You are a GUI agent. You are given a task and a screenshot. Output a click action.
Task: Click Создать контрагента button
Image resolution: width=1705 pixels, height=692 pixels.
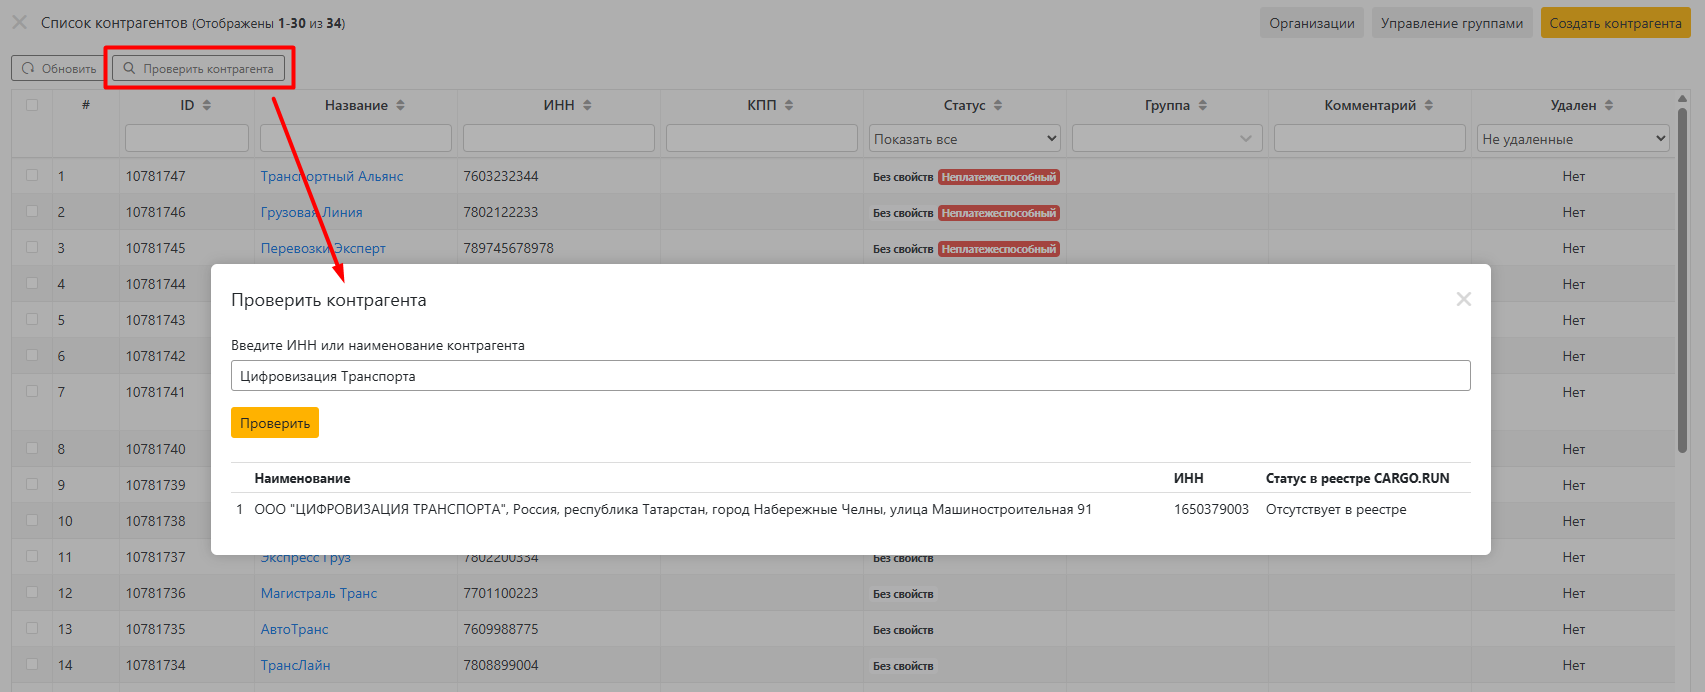pos(1615,23)
